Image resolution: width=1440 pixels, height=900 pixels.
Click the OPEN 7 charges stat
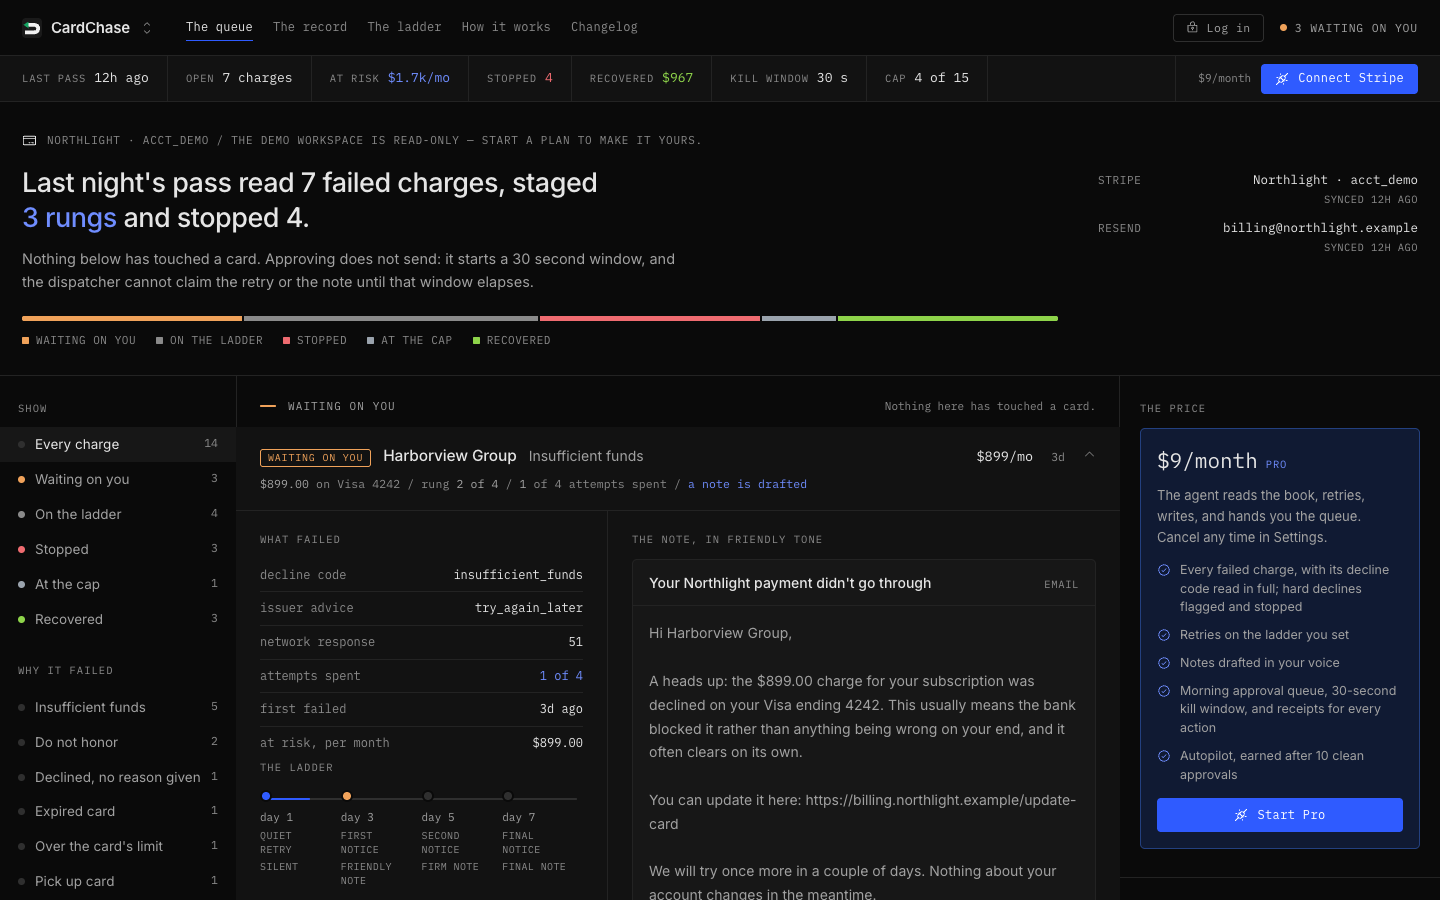click(239, 78)
